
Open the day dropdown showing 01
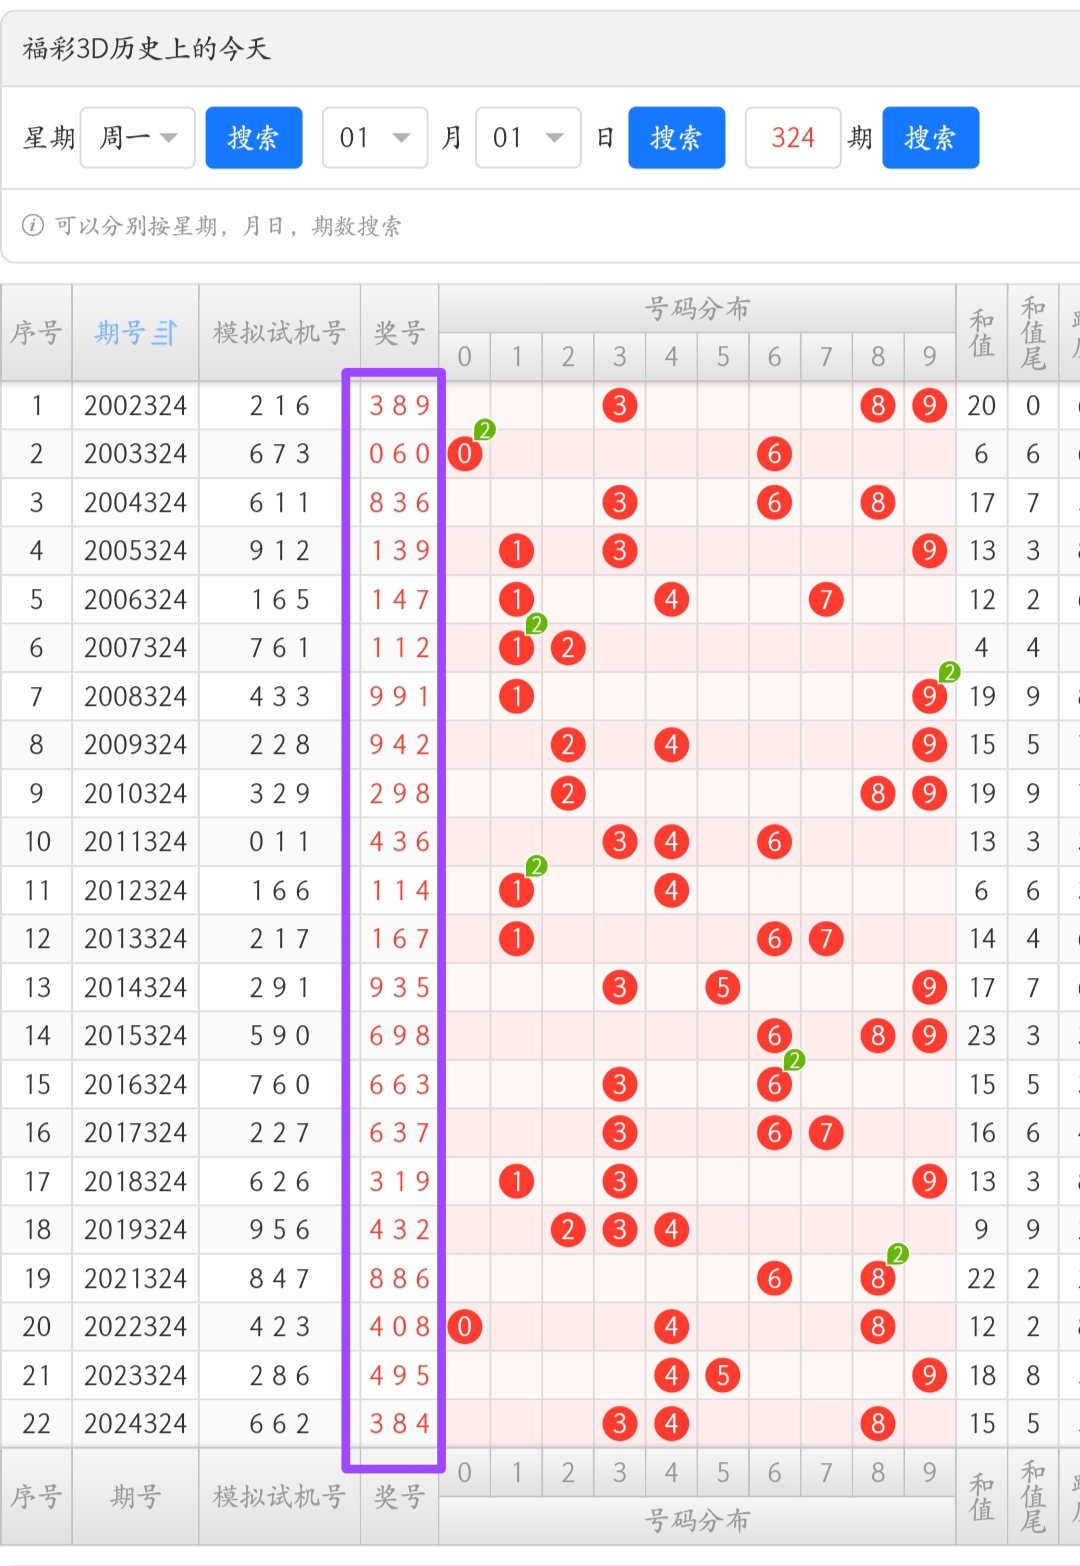tap(527, 137)
